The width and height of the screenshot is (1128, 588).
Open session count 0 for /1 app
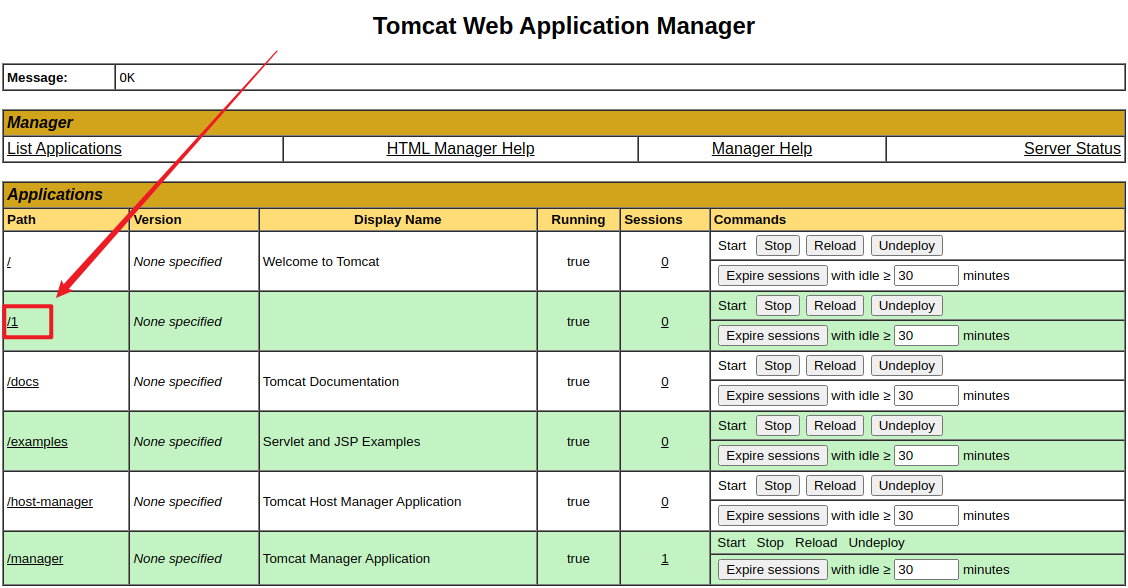[665, 322]
